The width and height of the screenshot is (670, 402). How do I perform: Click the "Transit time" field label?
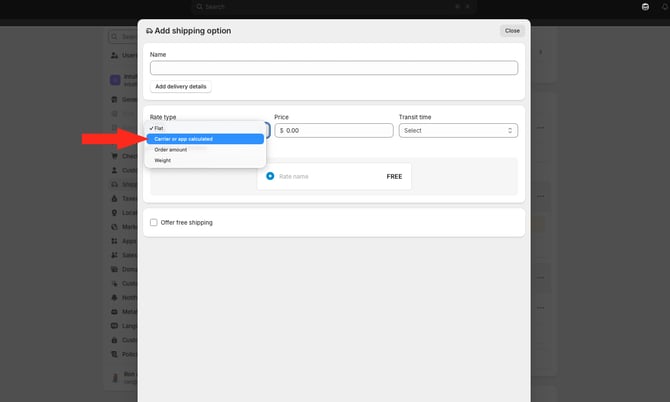[415, 117]
